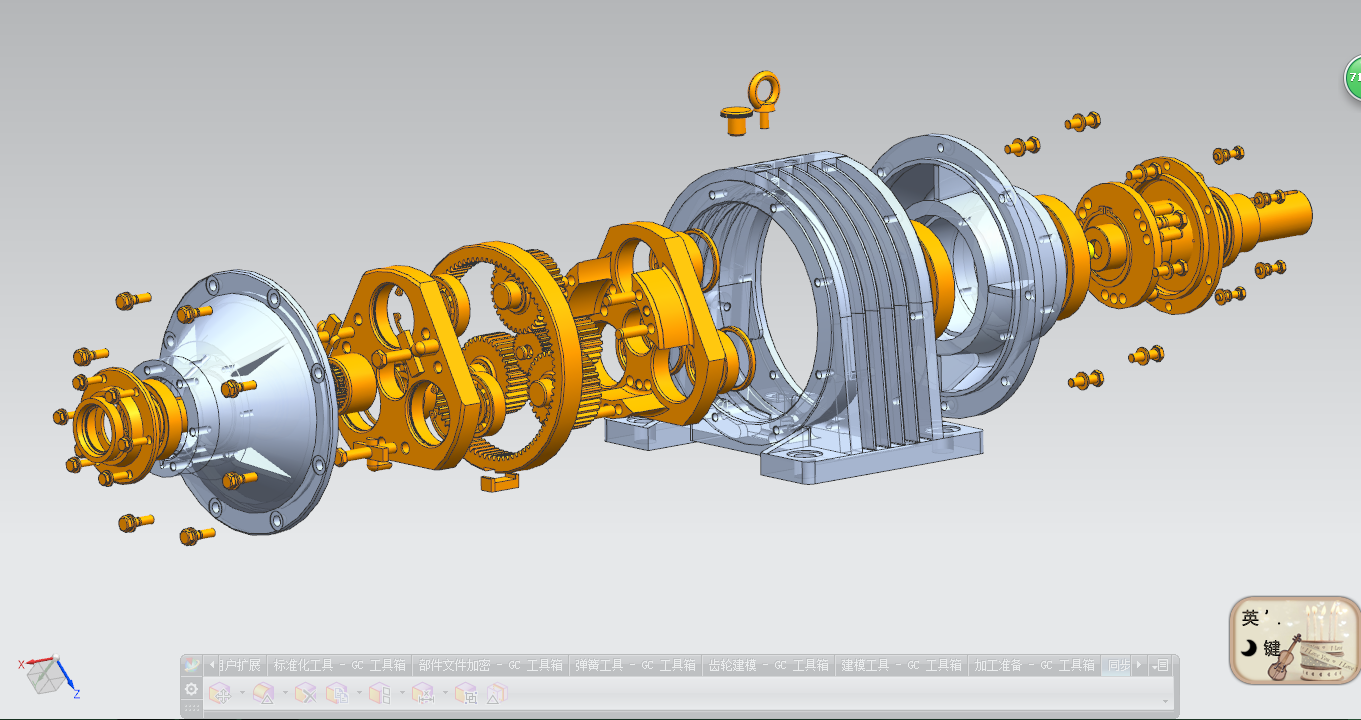This screenshot has width=1361, height=720.
Task: Switch to 标准化工具 - GC 工具箱 tab
Action: tap(339, 665)
